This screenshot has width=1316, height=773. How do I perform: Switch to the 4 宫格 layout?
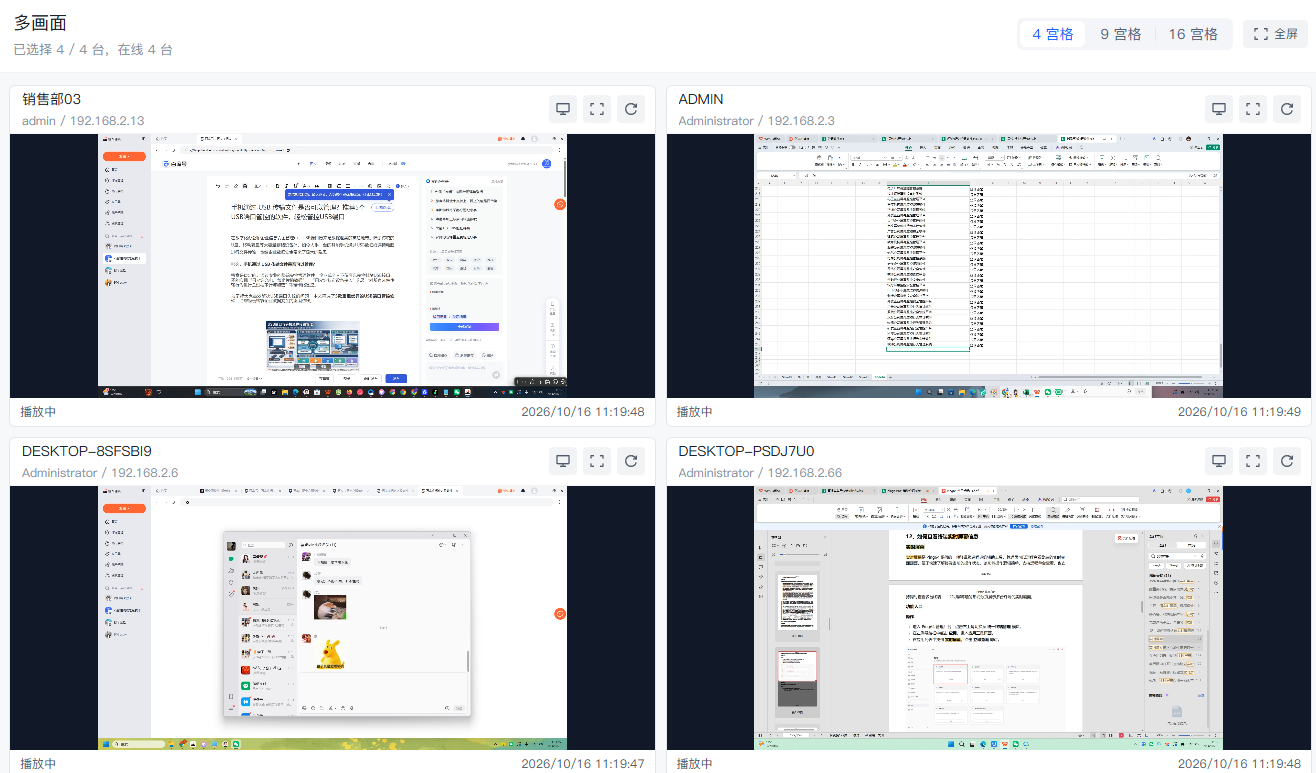pyautogui.click(x=1053, y=34)
